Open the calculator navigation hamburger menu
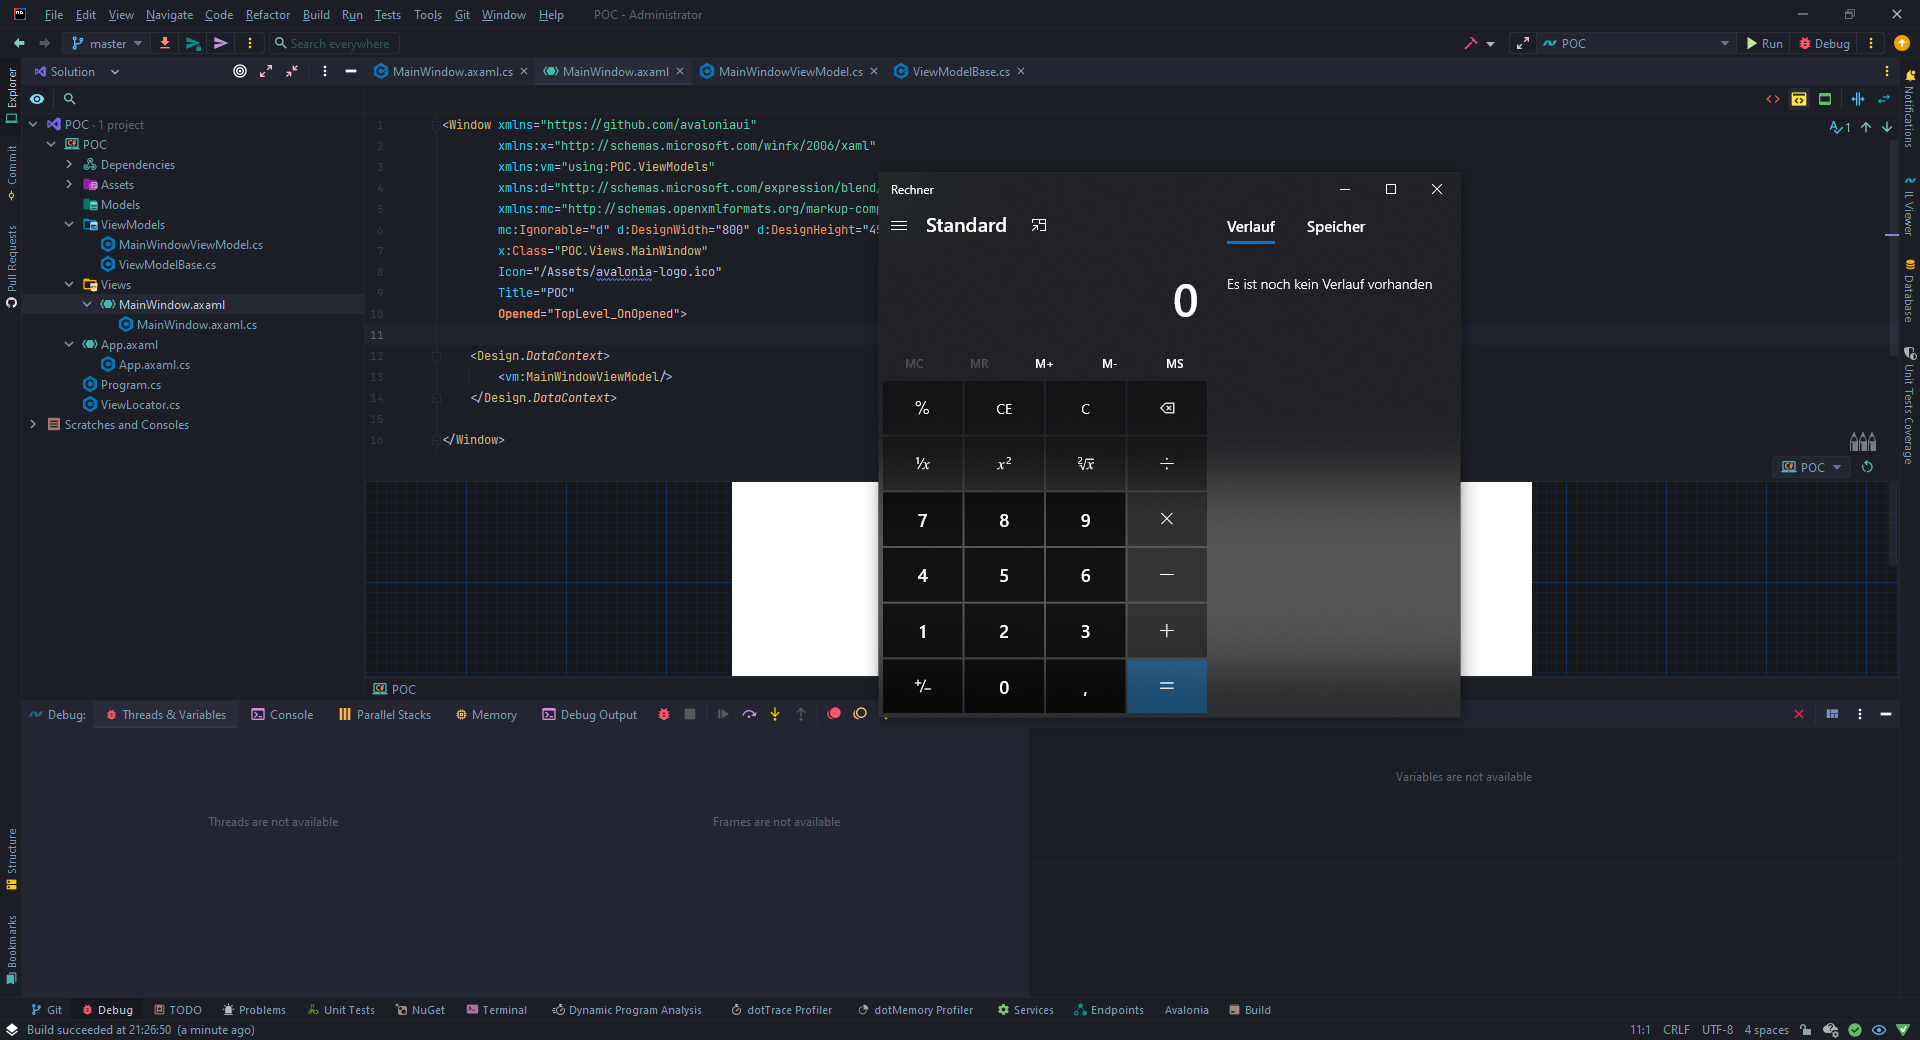 [899, 226]
